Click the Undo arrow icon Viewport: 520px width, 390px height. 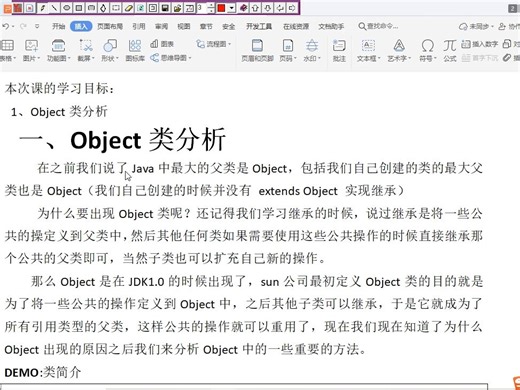coord(6,26)
